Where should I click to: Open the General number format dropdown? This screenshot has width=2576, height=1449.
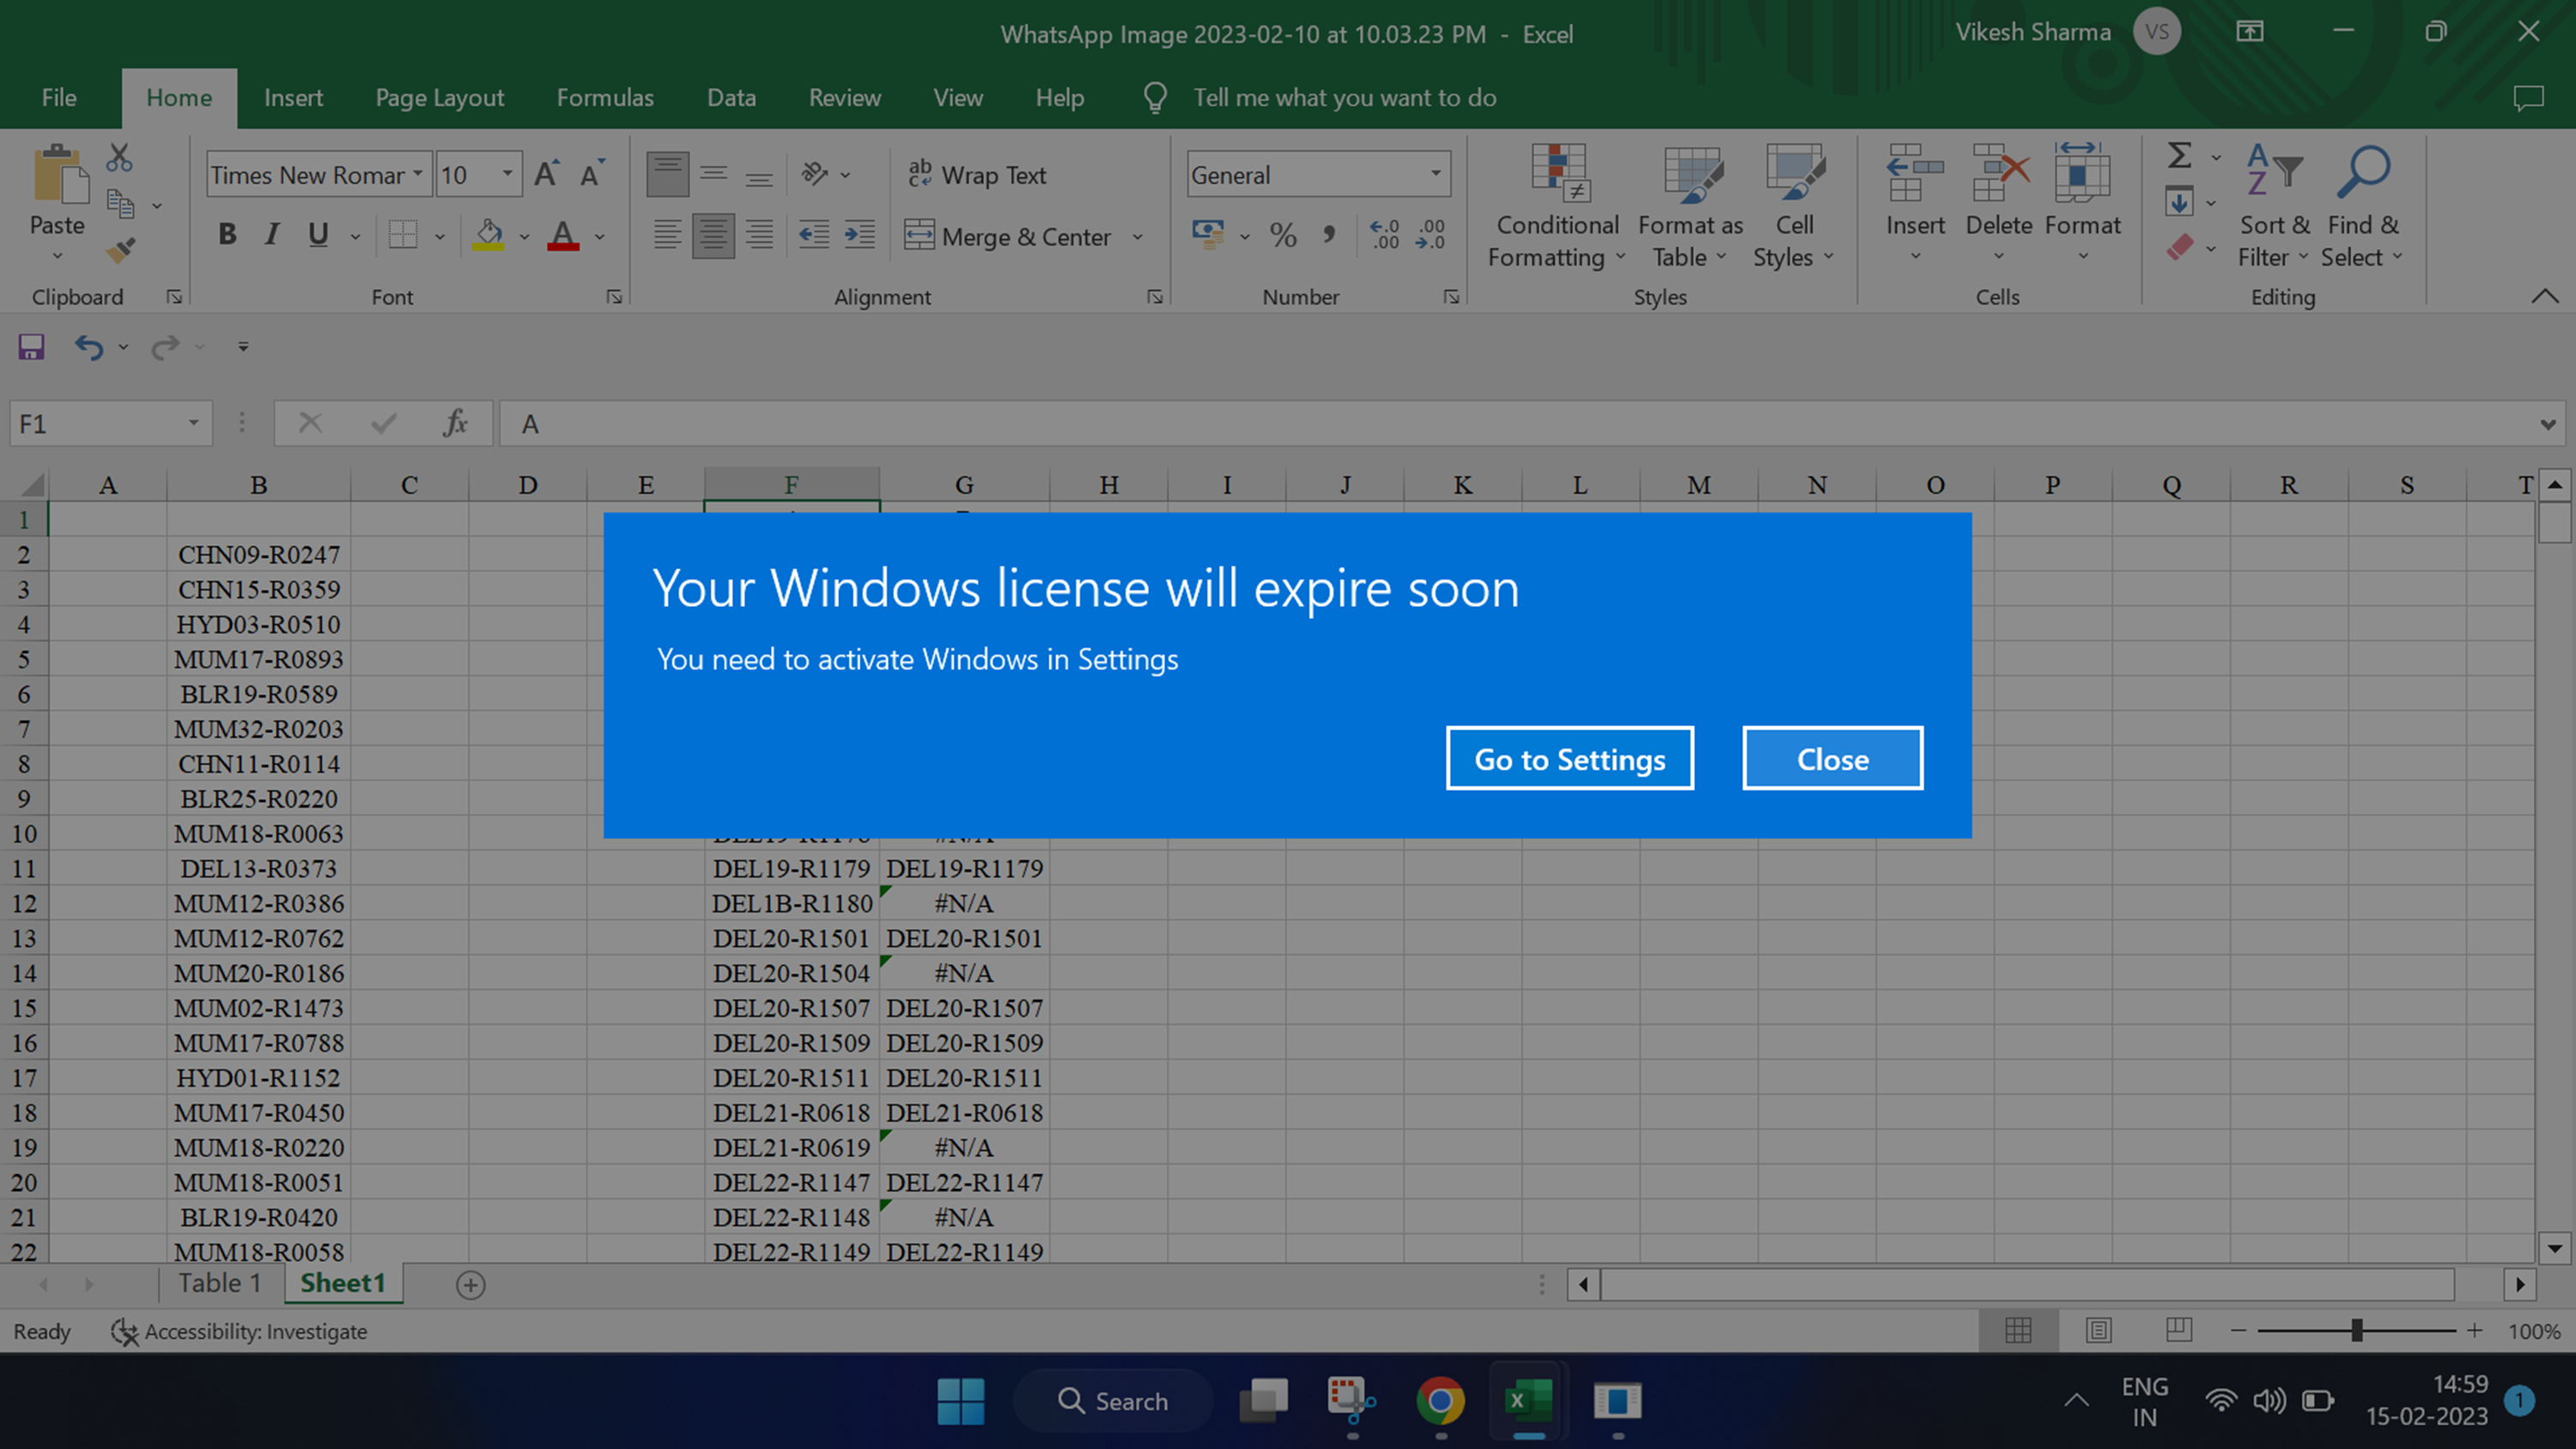click(x=1436, y=174)
